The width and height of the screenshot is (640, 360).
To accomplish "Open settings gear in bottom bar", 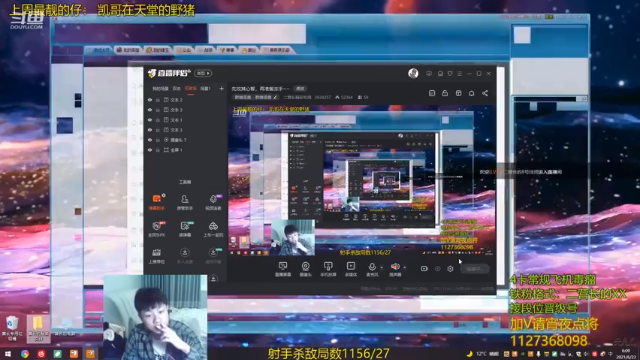I will tap(450, 269).
